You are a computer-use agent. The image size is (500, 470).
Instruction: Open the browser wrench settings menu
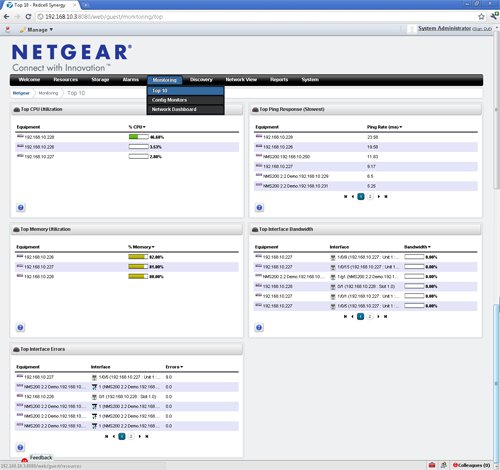tap(495, 16)
